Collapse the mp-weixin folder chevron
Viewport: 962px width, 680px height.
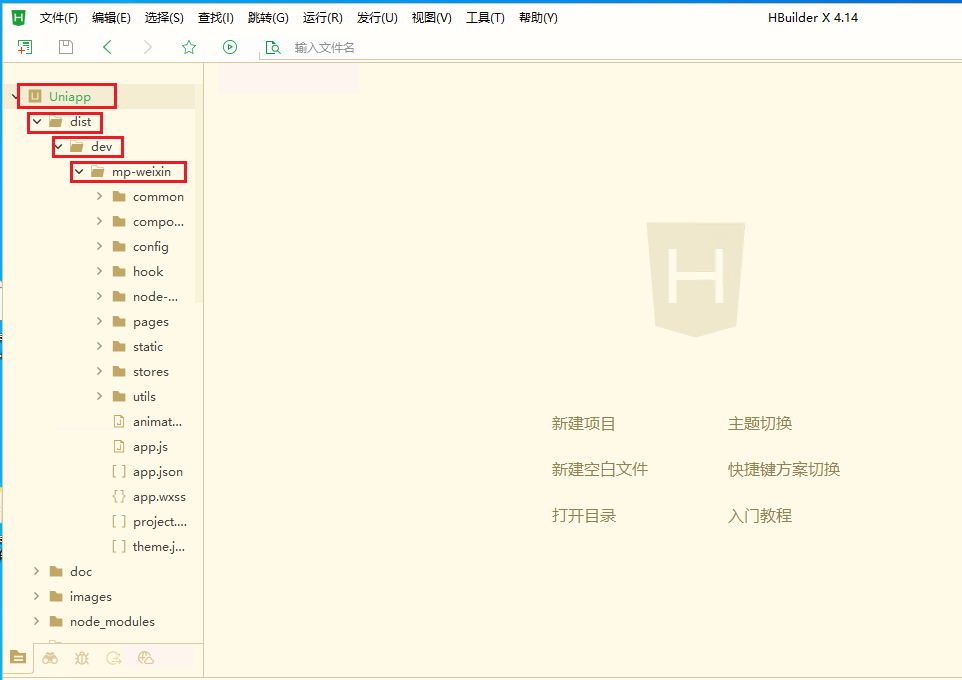click(x=79, y=172)
